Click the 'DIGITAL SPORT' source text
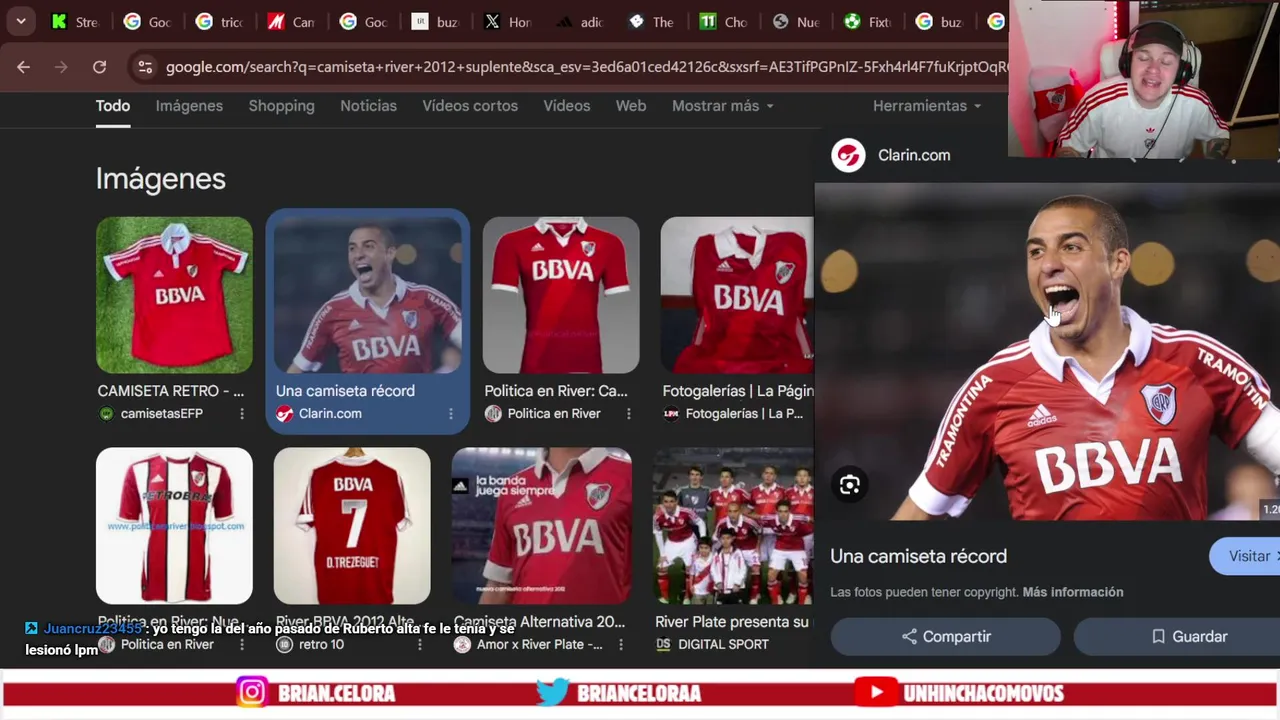Screen dimensions: 1280x720 coord(723,645)
